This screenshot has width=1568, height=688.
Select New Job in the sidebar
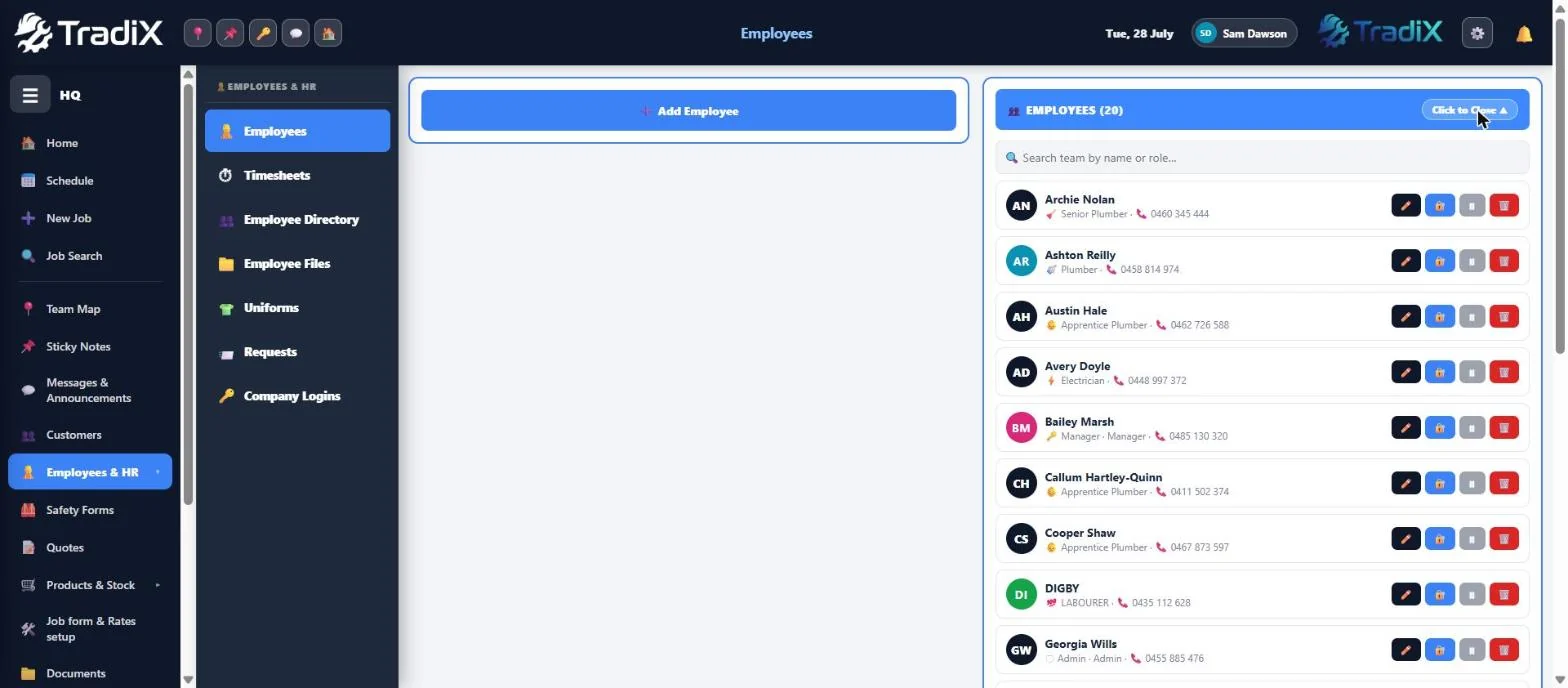(x=90, y=218)
